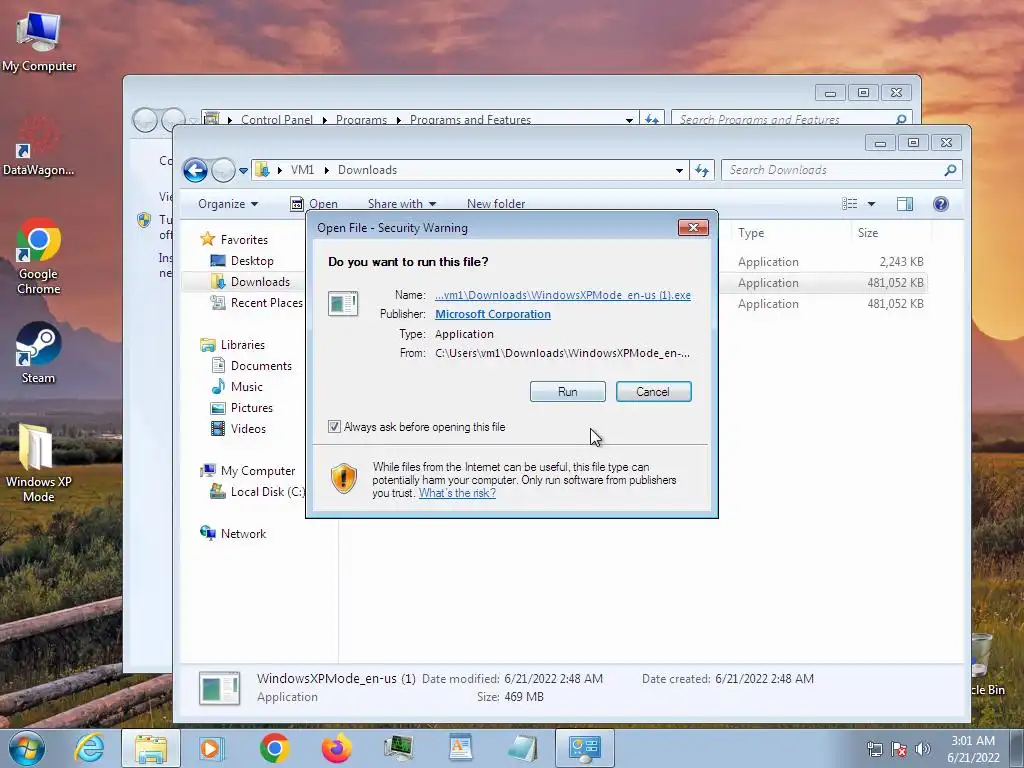Screen dimensions: 1024x768
Task: Change view icon in Downloads toolbar
Action: pos(850,204)
